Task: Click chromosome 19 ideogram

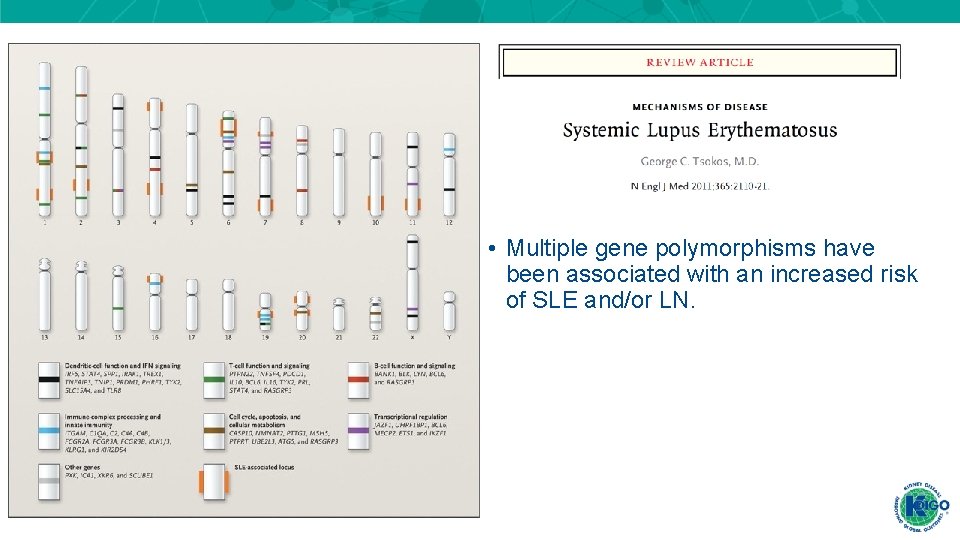Action: [x=265, y=312]
